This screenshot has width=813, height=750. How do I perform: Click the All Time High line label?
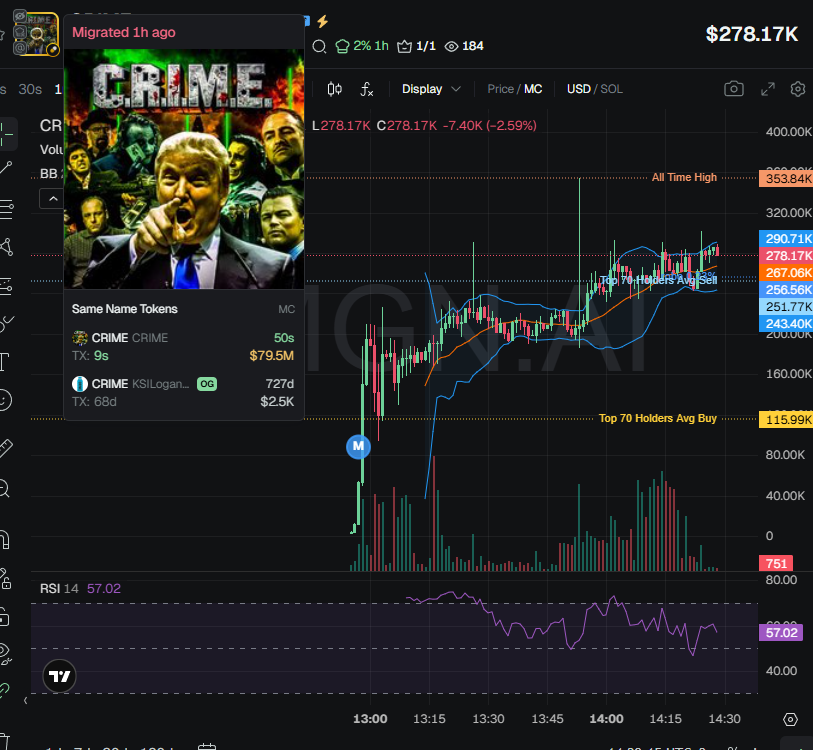click(684, 177)
